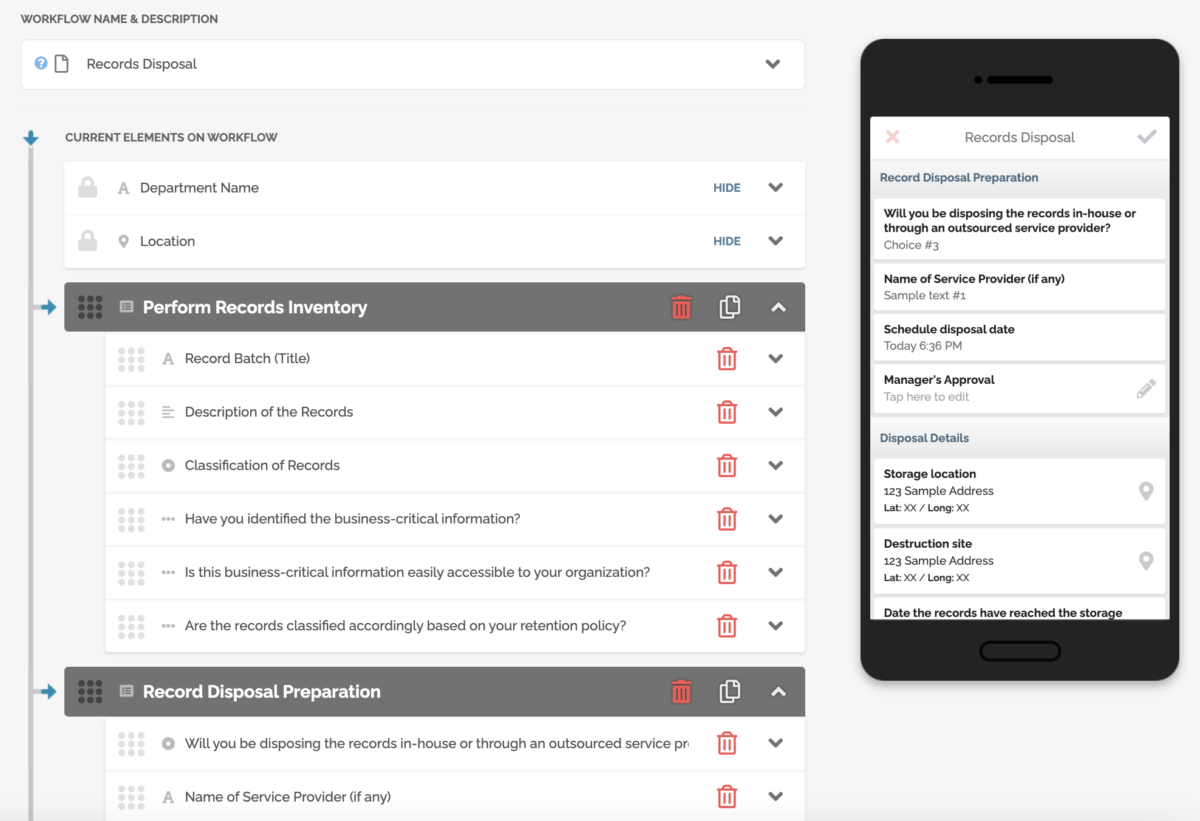This screenshot has height=821, width=1200.
Task: Delete the Perform Records Inventory section
Action: pos(681,307)
